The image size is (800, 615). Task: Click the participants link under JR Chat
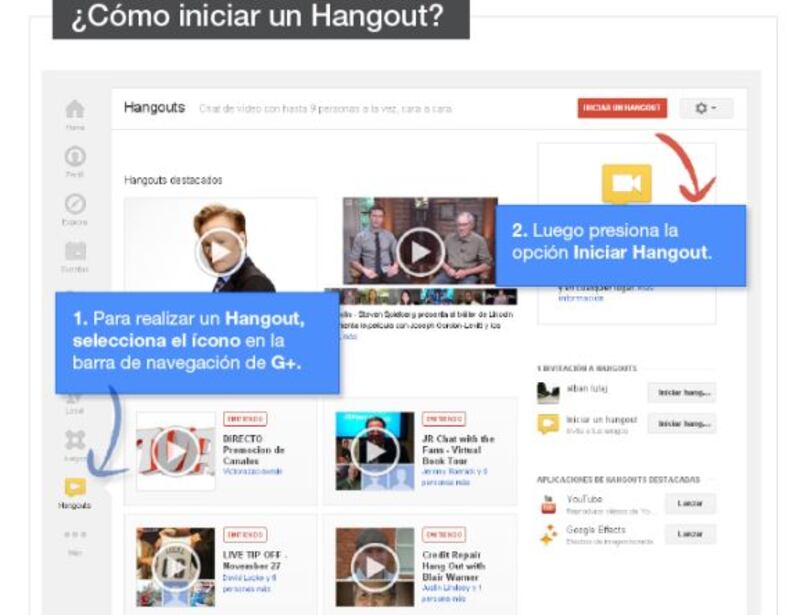454,477
